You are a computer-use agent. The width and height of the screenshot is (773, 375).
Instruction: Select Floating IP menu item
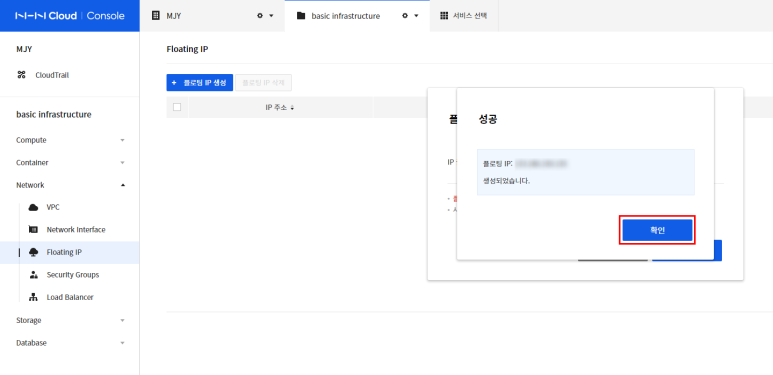pos(70,252)
